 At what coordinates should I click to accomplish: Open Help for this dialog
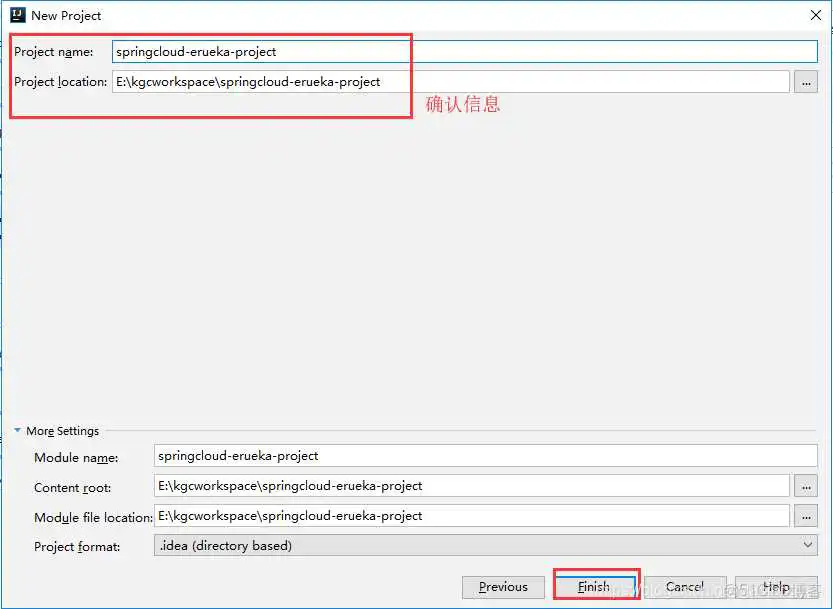(776, 587)
